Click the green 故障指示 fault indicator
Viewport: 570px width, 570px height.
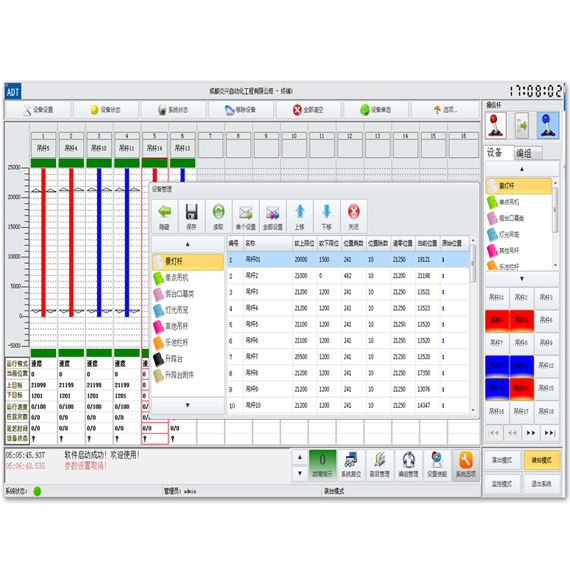point(322,465)
